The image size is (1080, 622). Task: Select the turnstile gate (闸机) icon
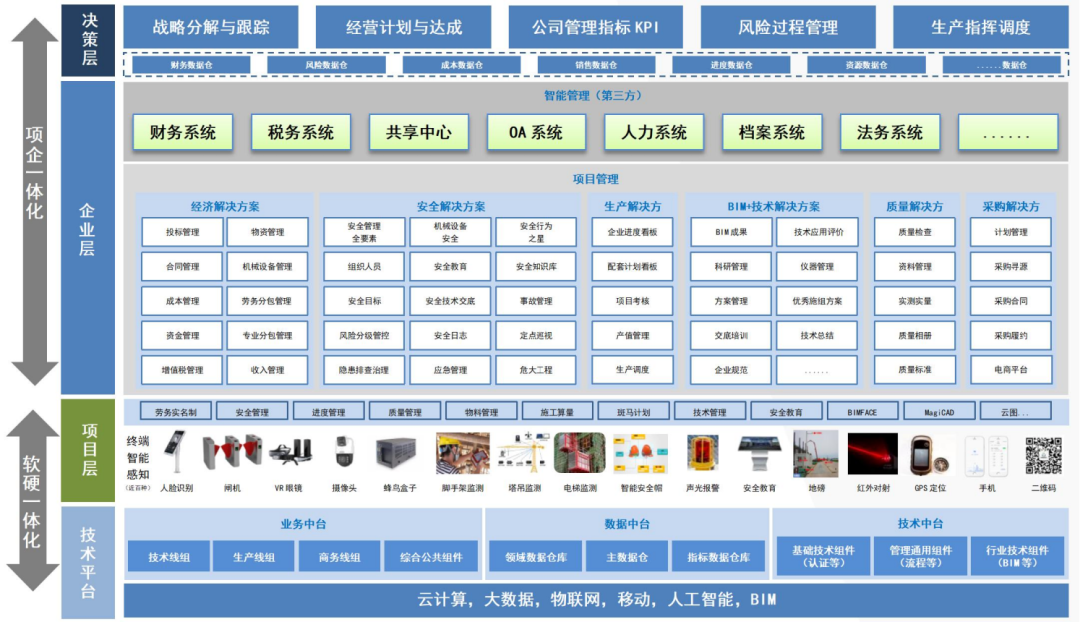tap(232, 453)
